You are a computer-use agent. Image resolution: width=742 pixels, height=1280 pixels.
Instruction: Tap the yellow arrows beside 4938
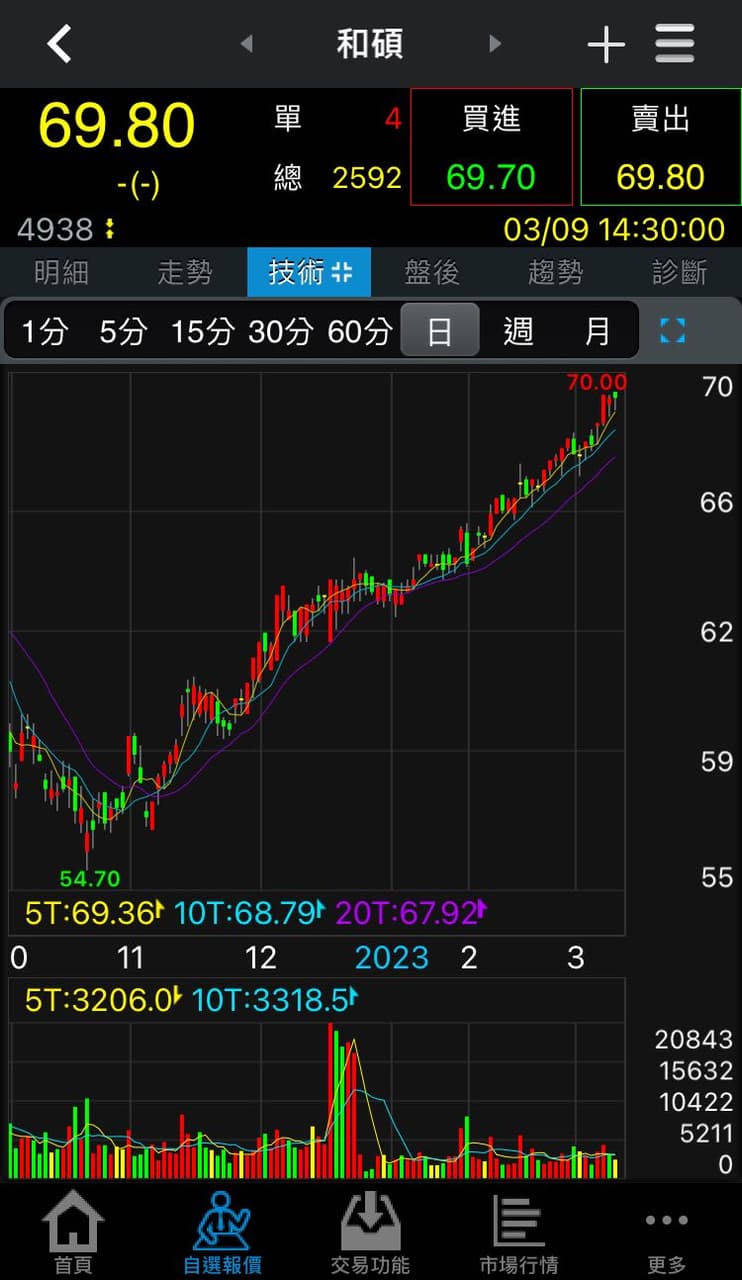[x=109, y=230]
